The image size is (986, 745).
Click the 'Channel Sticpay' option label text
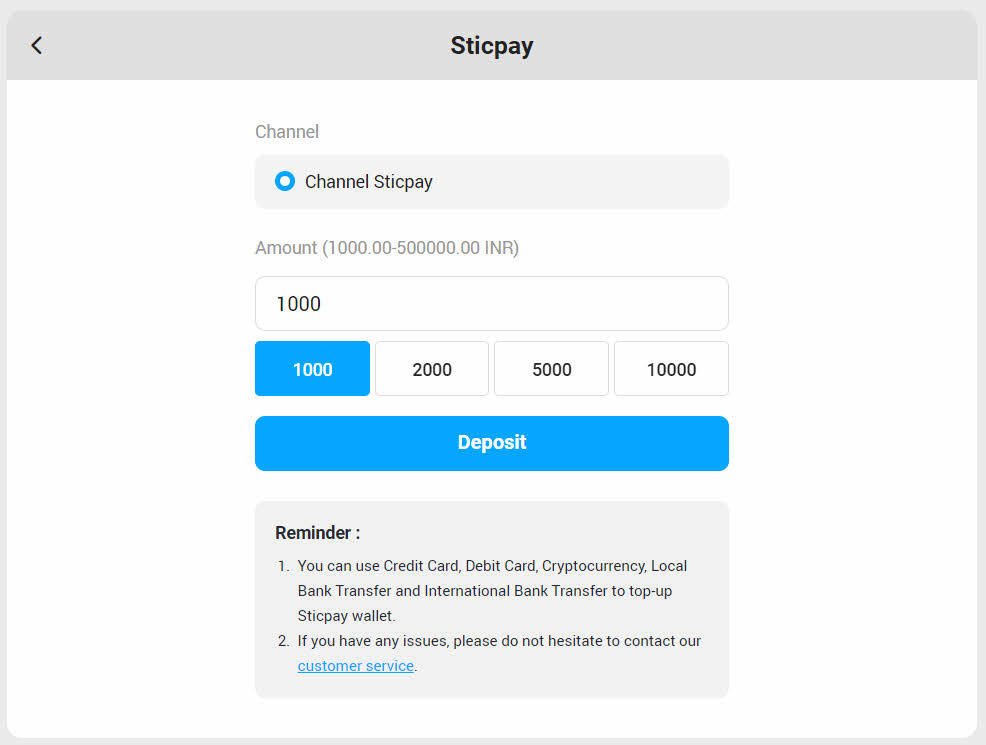(x=368, y=182)
